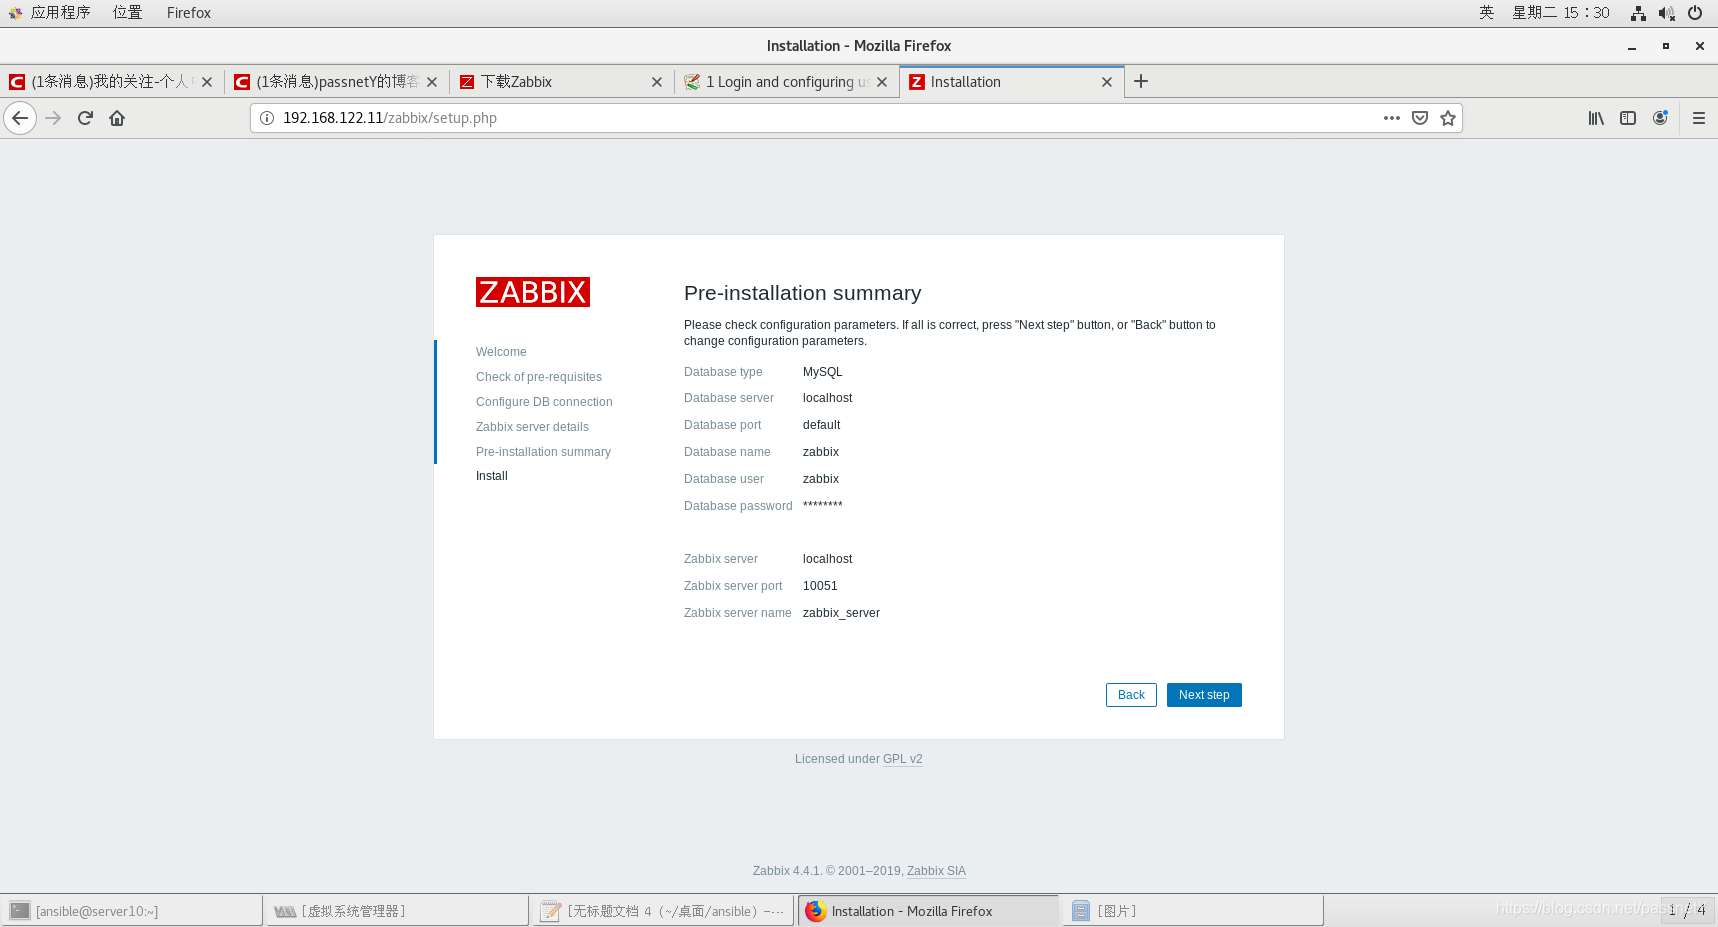This screenshot has height=927, width=1718.
Task: Open the Firefox hamburger menu
Action: coord(1698,118)
